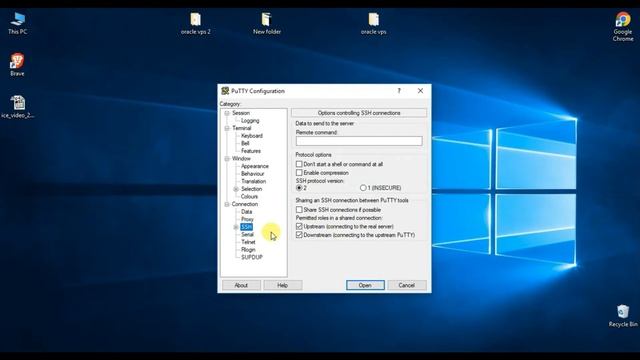Image resolution: width=640 pixels, height=360 pixels.
Task: Open oracle vps 2 folder
Action: coord(196,23)
